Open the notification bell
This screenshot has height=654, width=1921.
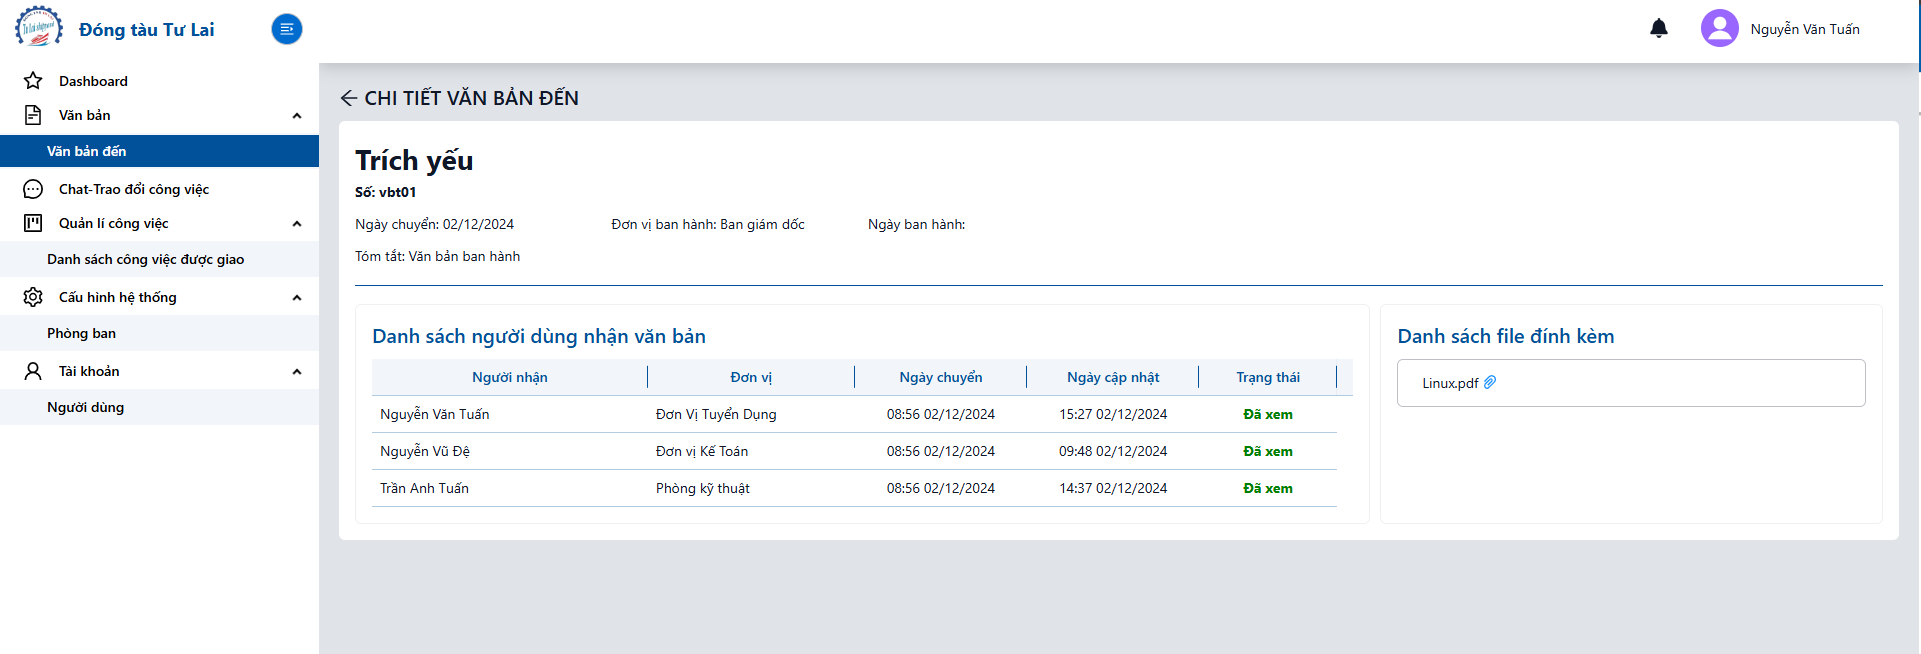click(1659, 28)
